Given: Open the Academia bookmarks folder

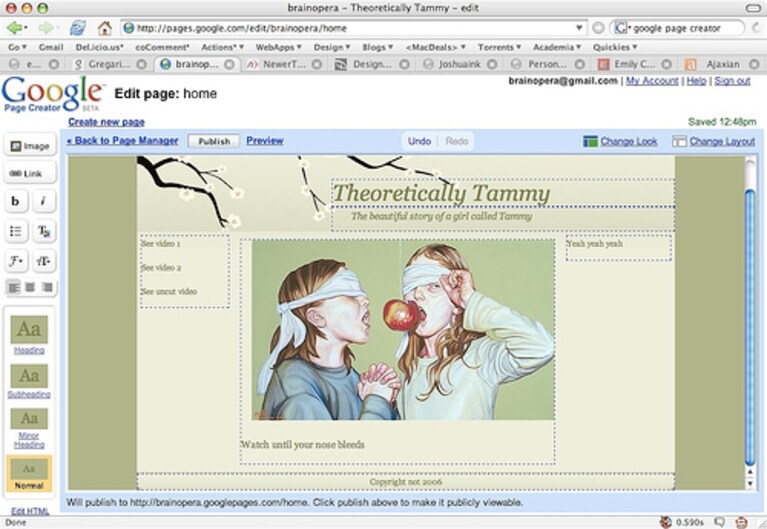Looking at the screenshot, I should point(557,47).
